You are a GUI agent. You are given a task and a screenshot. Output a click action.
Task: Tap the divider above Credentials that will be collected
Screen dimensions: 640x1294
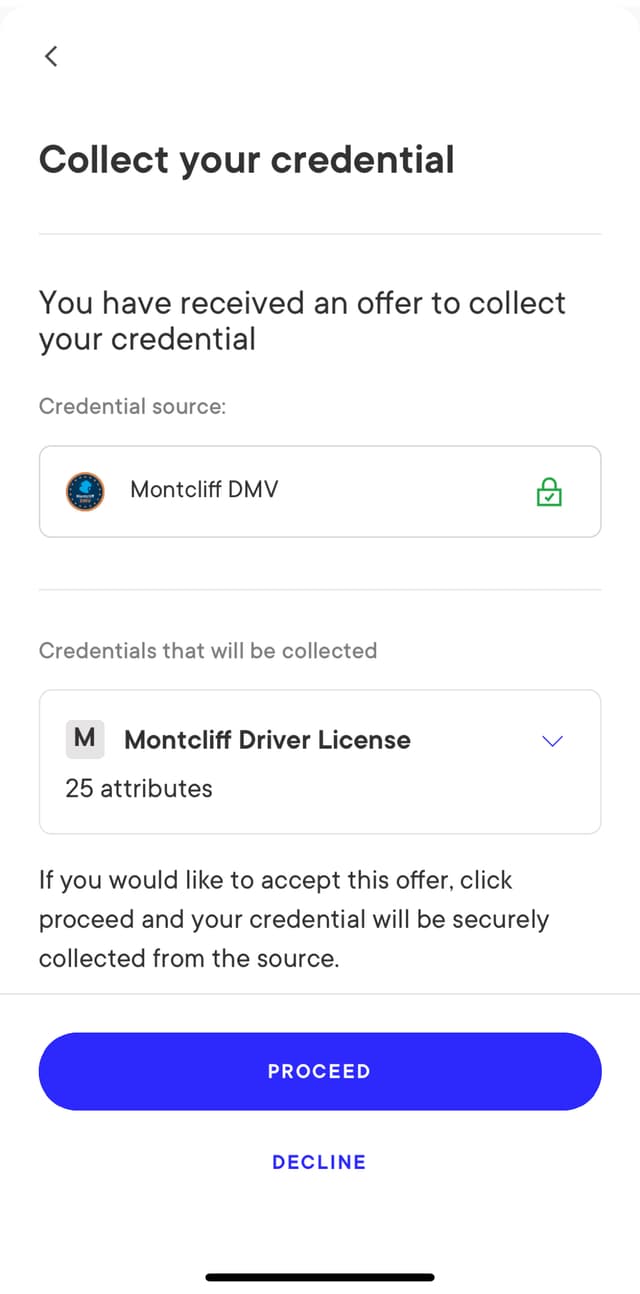pyautogui.click(x=320, y=590)
